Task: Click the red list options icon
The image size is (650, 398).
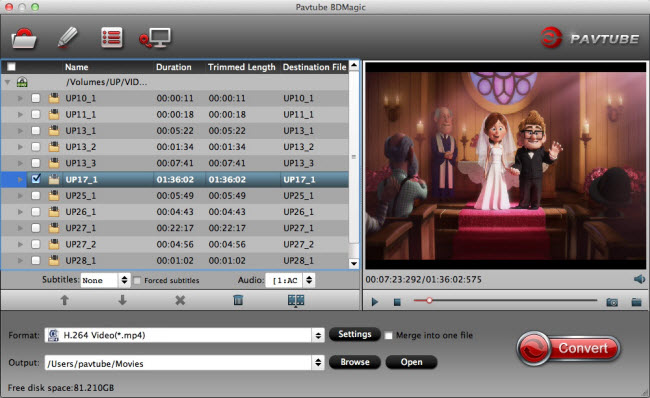Action: 112,38
